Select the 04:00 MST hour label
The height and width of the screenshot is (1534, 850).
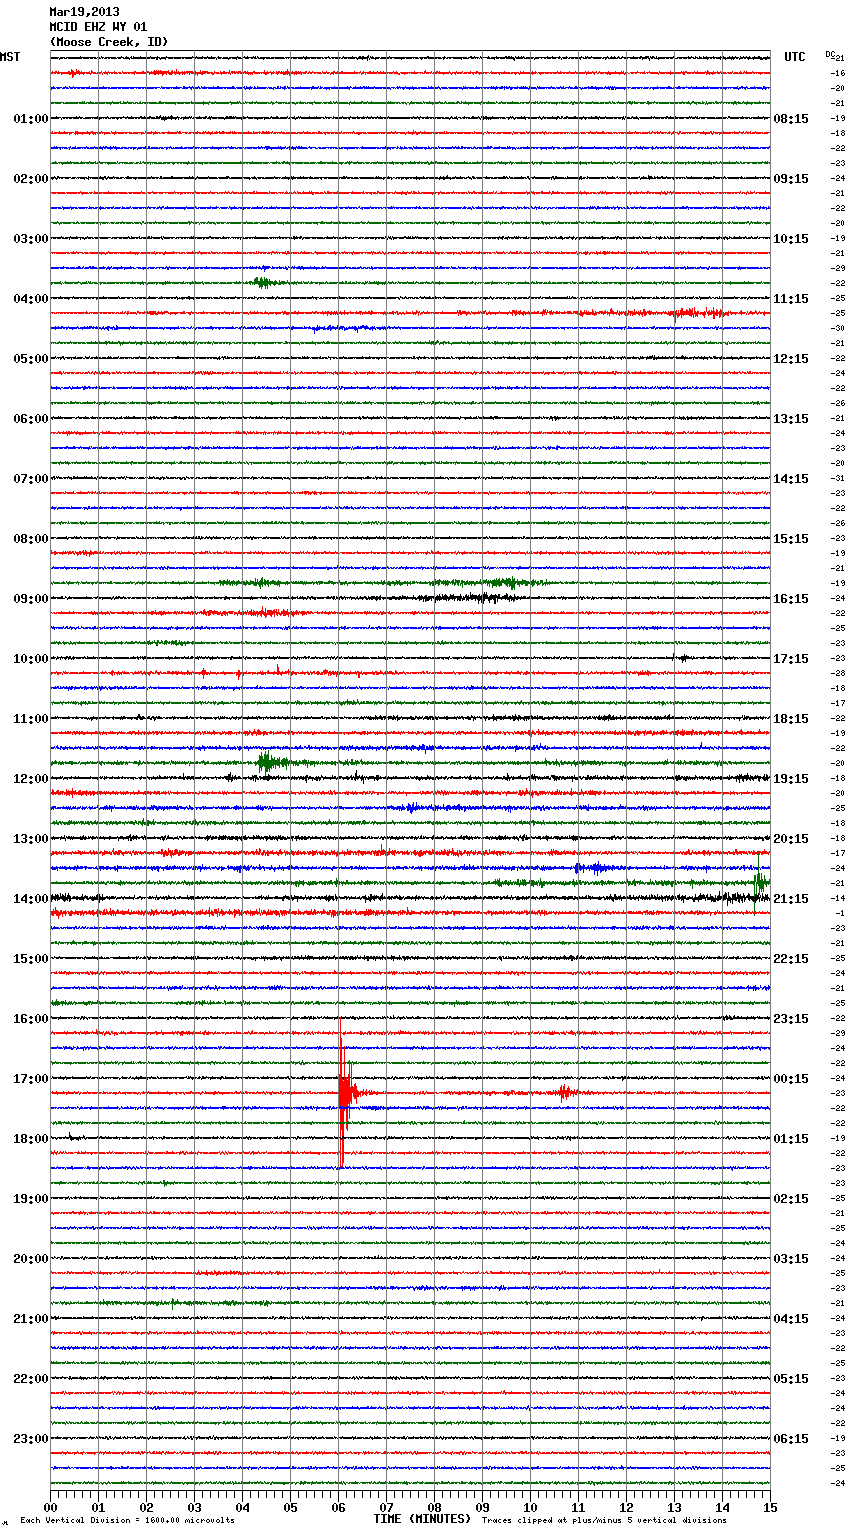click(x=30, y=299)
